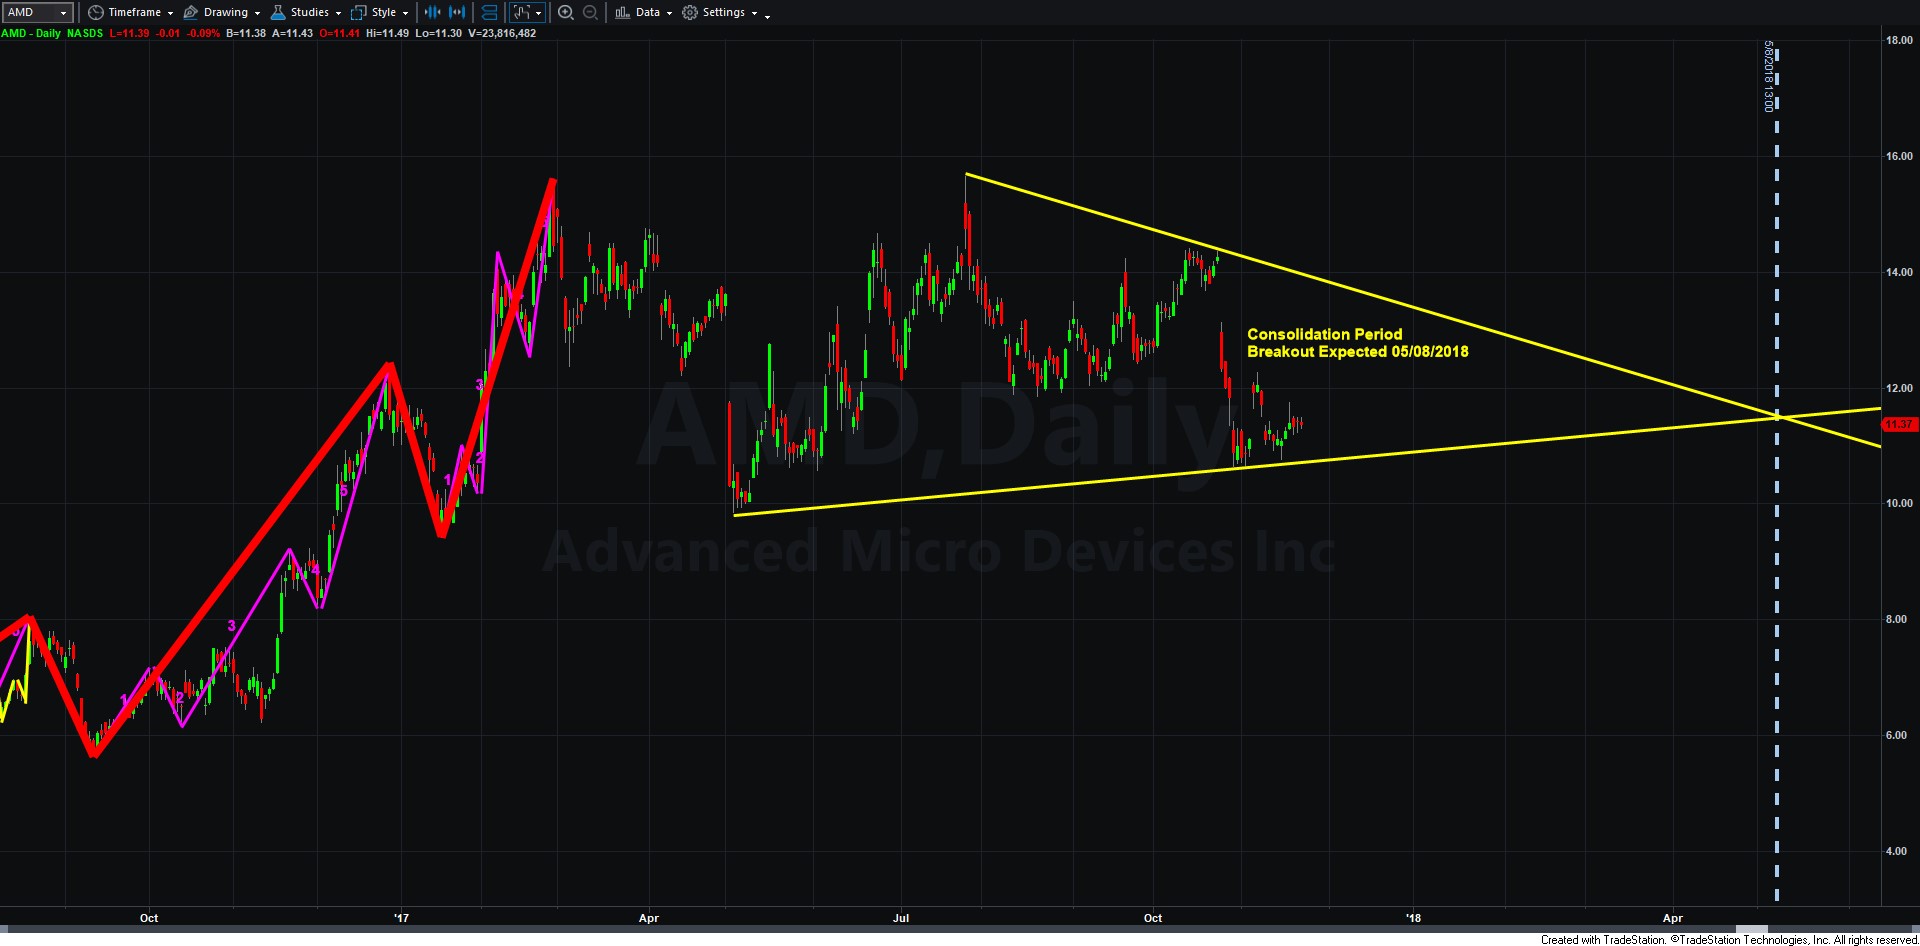1920x946 pixels.
Task: Toggle the pointer tracking tool icon
Action: pyautogui.click(x=521, y=13)
